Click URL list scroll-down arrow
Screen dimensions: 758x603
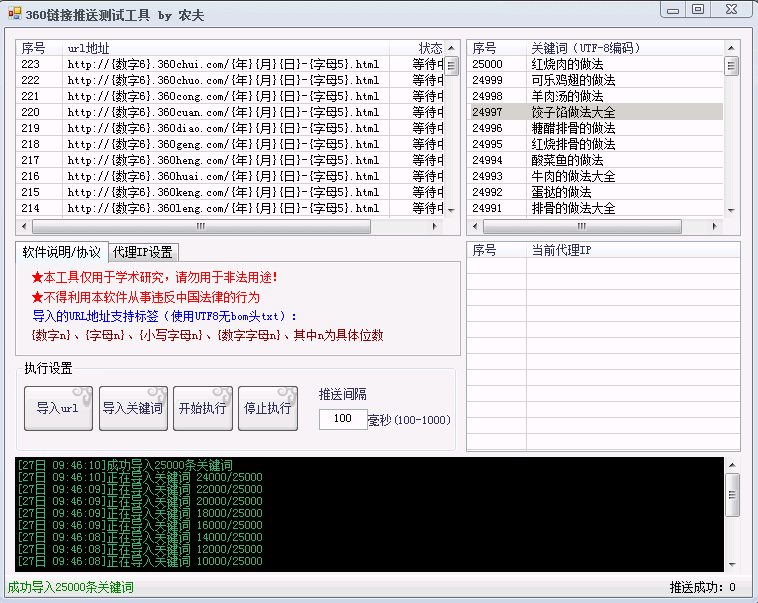click(451, 210)
